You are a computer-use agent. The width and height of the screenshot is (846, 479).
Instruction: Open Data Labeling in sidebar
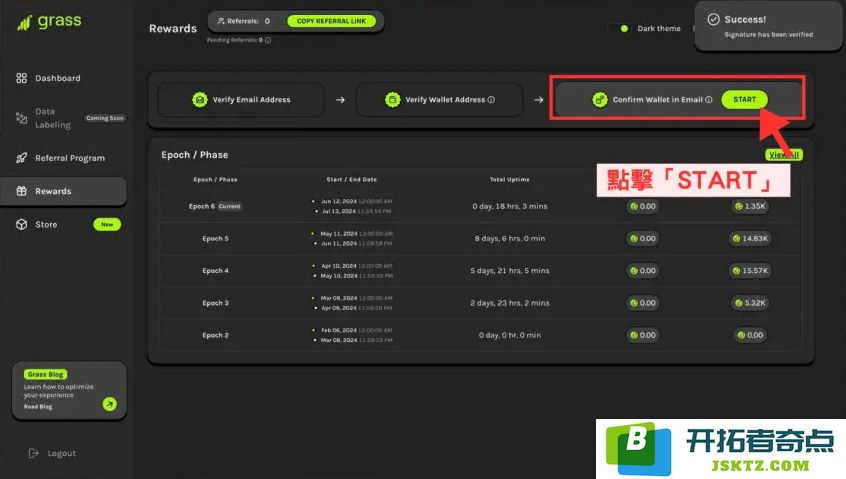tap(53, 118)
